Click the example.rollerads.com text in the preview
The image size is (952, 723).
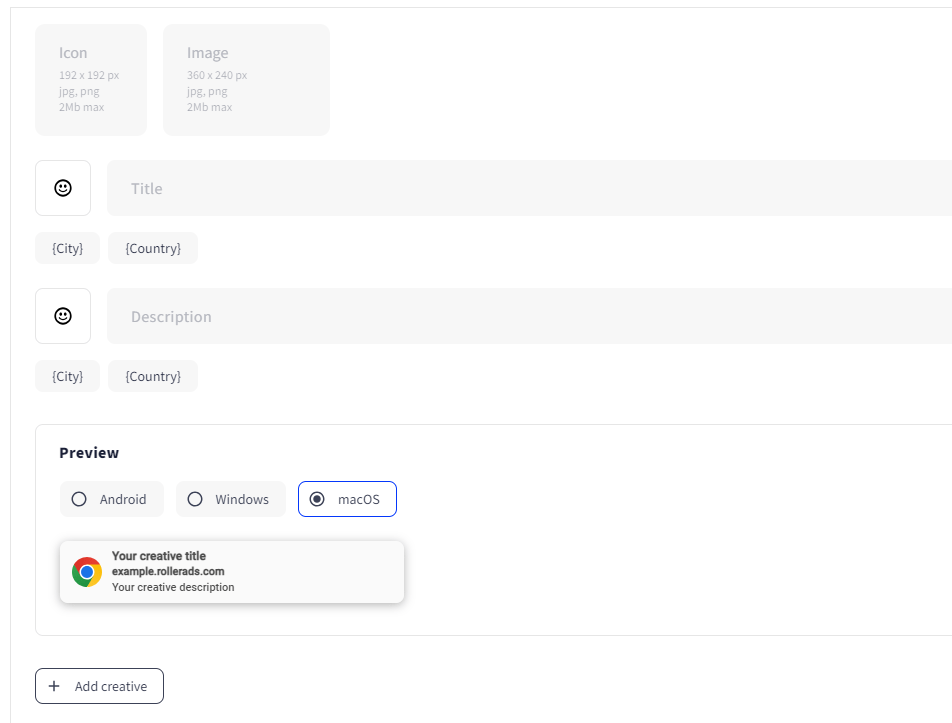pos(168,571)
